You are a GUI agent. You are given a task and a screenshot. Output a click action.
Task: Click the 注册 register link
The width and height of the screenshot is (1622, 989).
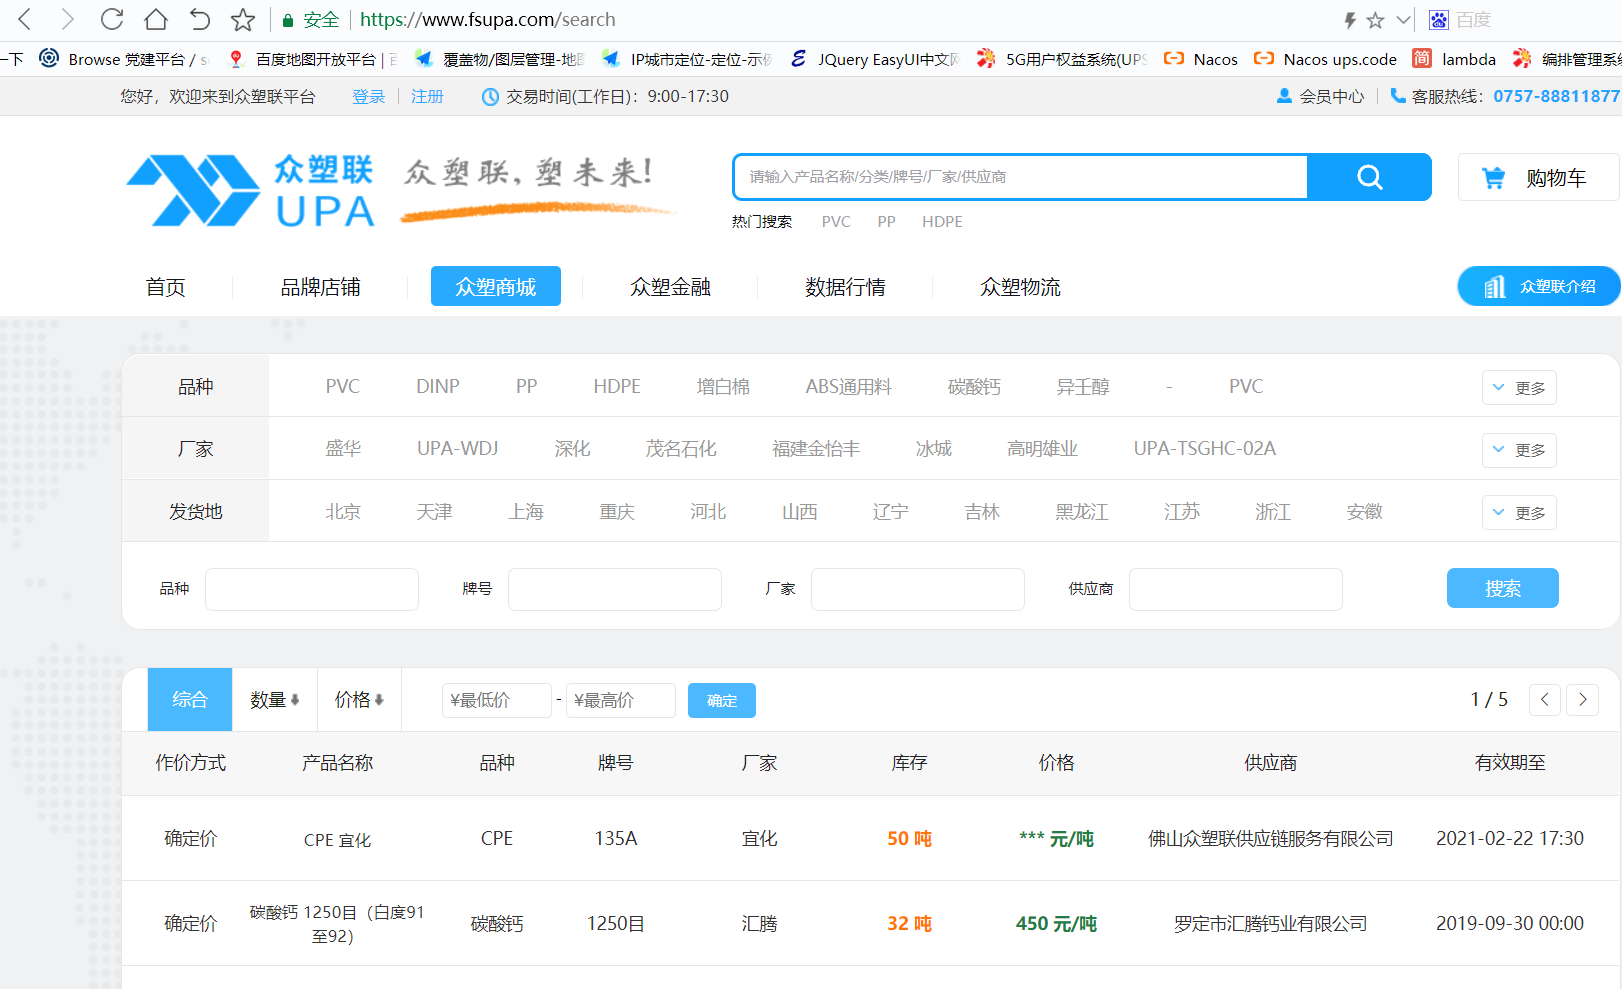click(x=427, y=96)
